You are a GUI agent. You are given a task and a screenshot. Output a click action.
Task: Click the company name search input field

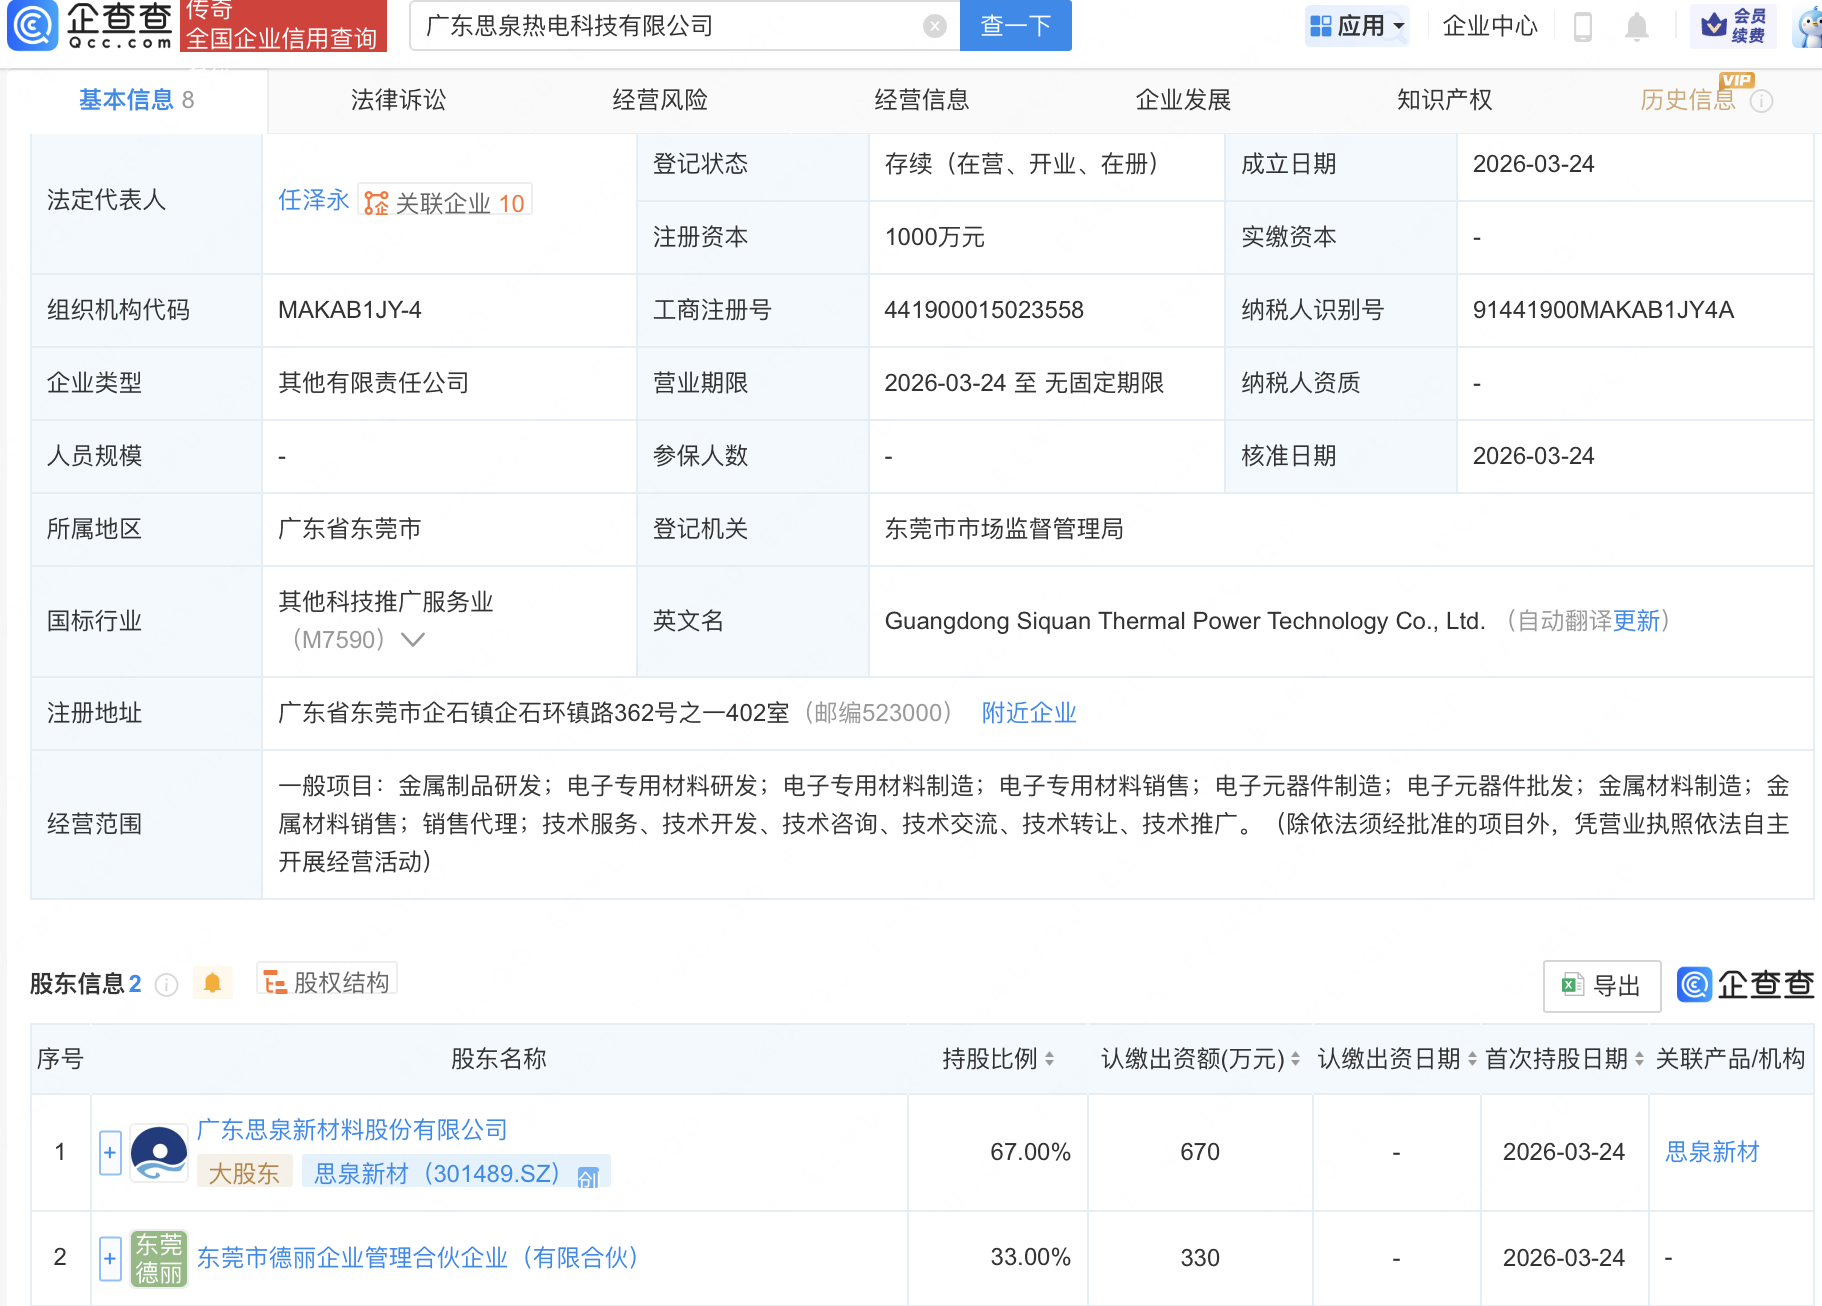coord(680,26)
